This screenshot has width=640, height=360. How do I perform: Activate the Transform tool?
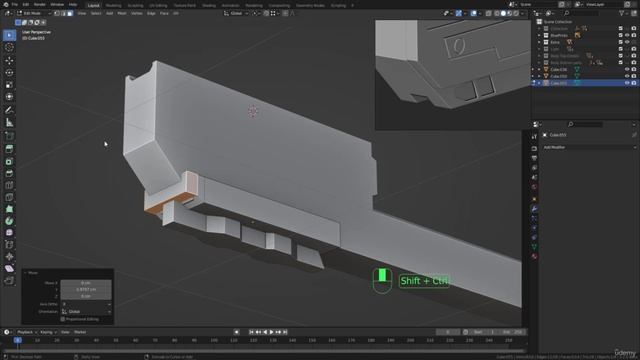[x=9, y=97]
